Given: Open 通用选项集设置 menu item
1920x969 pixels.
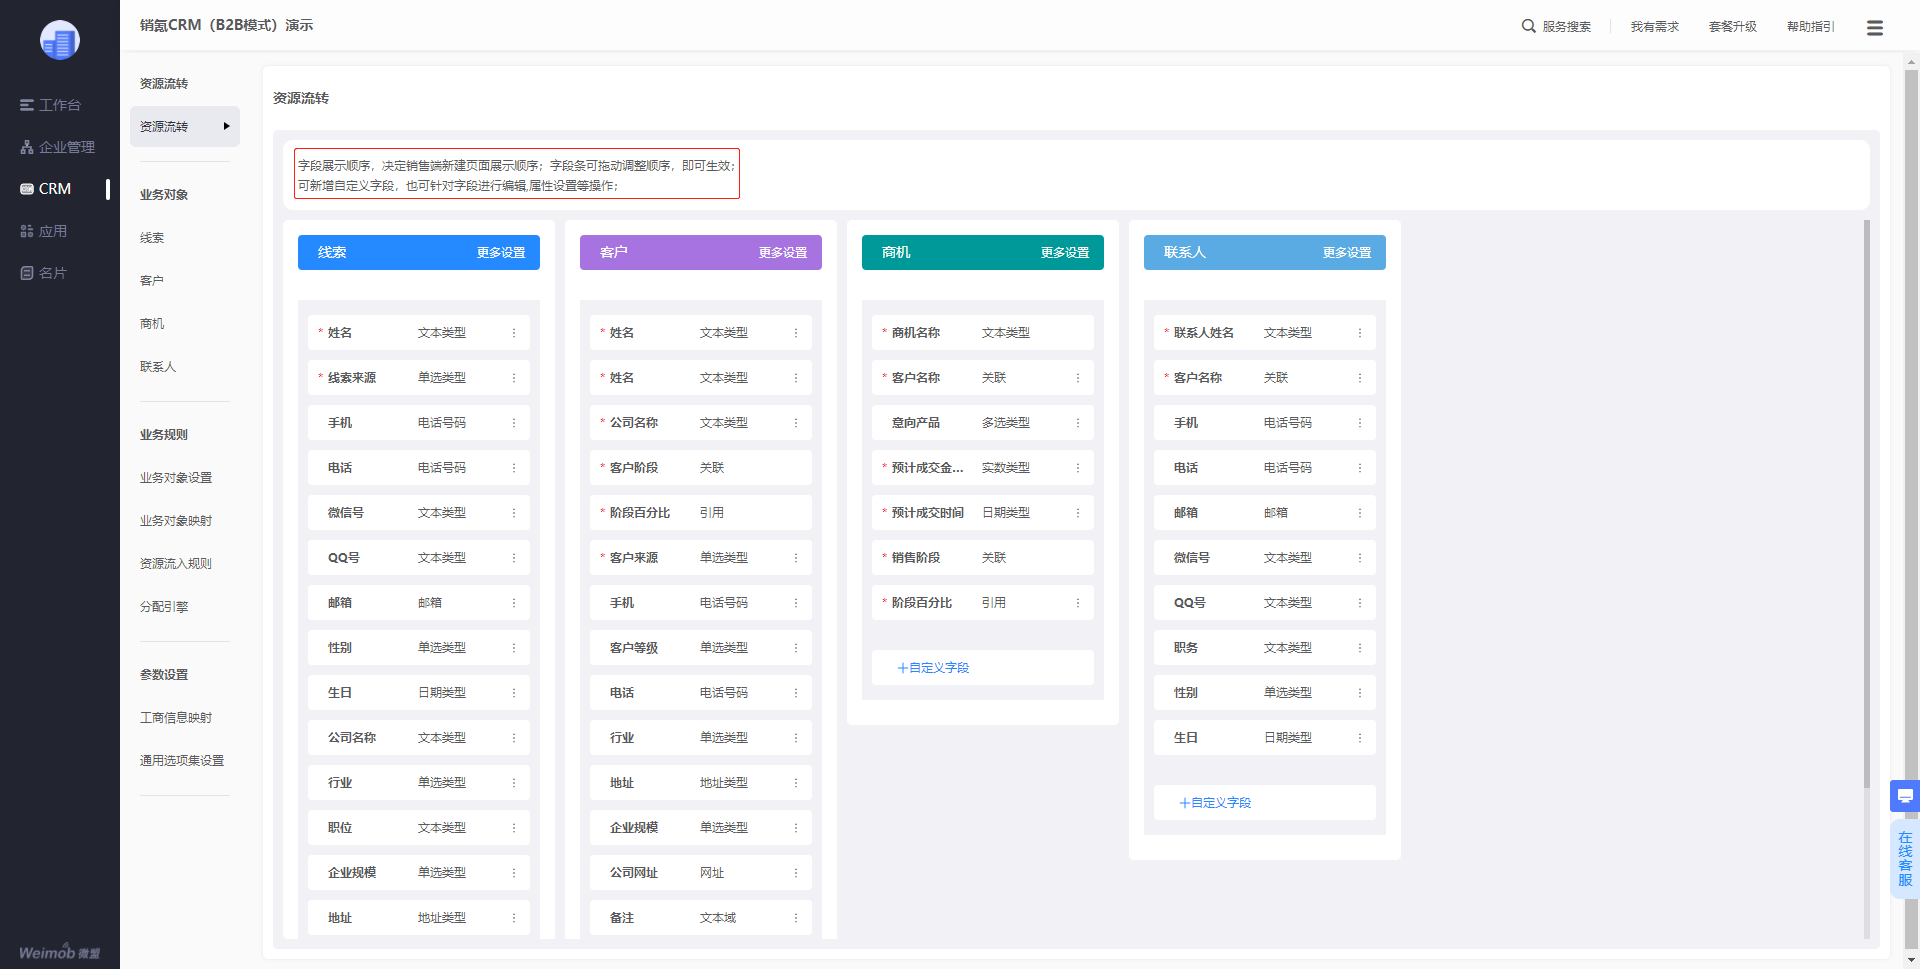Looking at the screenshot, I should pos(182,761).
